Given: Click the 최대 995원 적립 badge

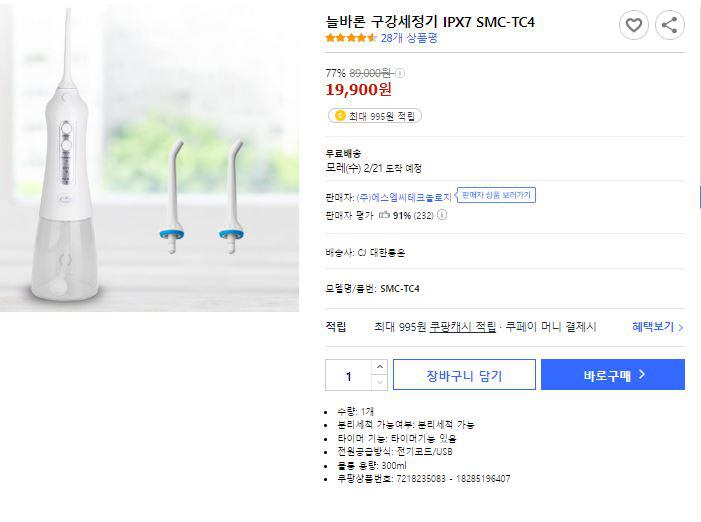Looking at the screenshot, I should [x=376, y=116].
